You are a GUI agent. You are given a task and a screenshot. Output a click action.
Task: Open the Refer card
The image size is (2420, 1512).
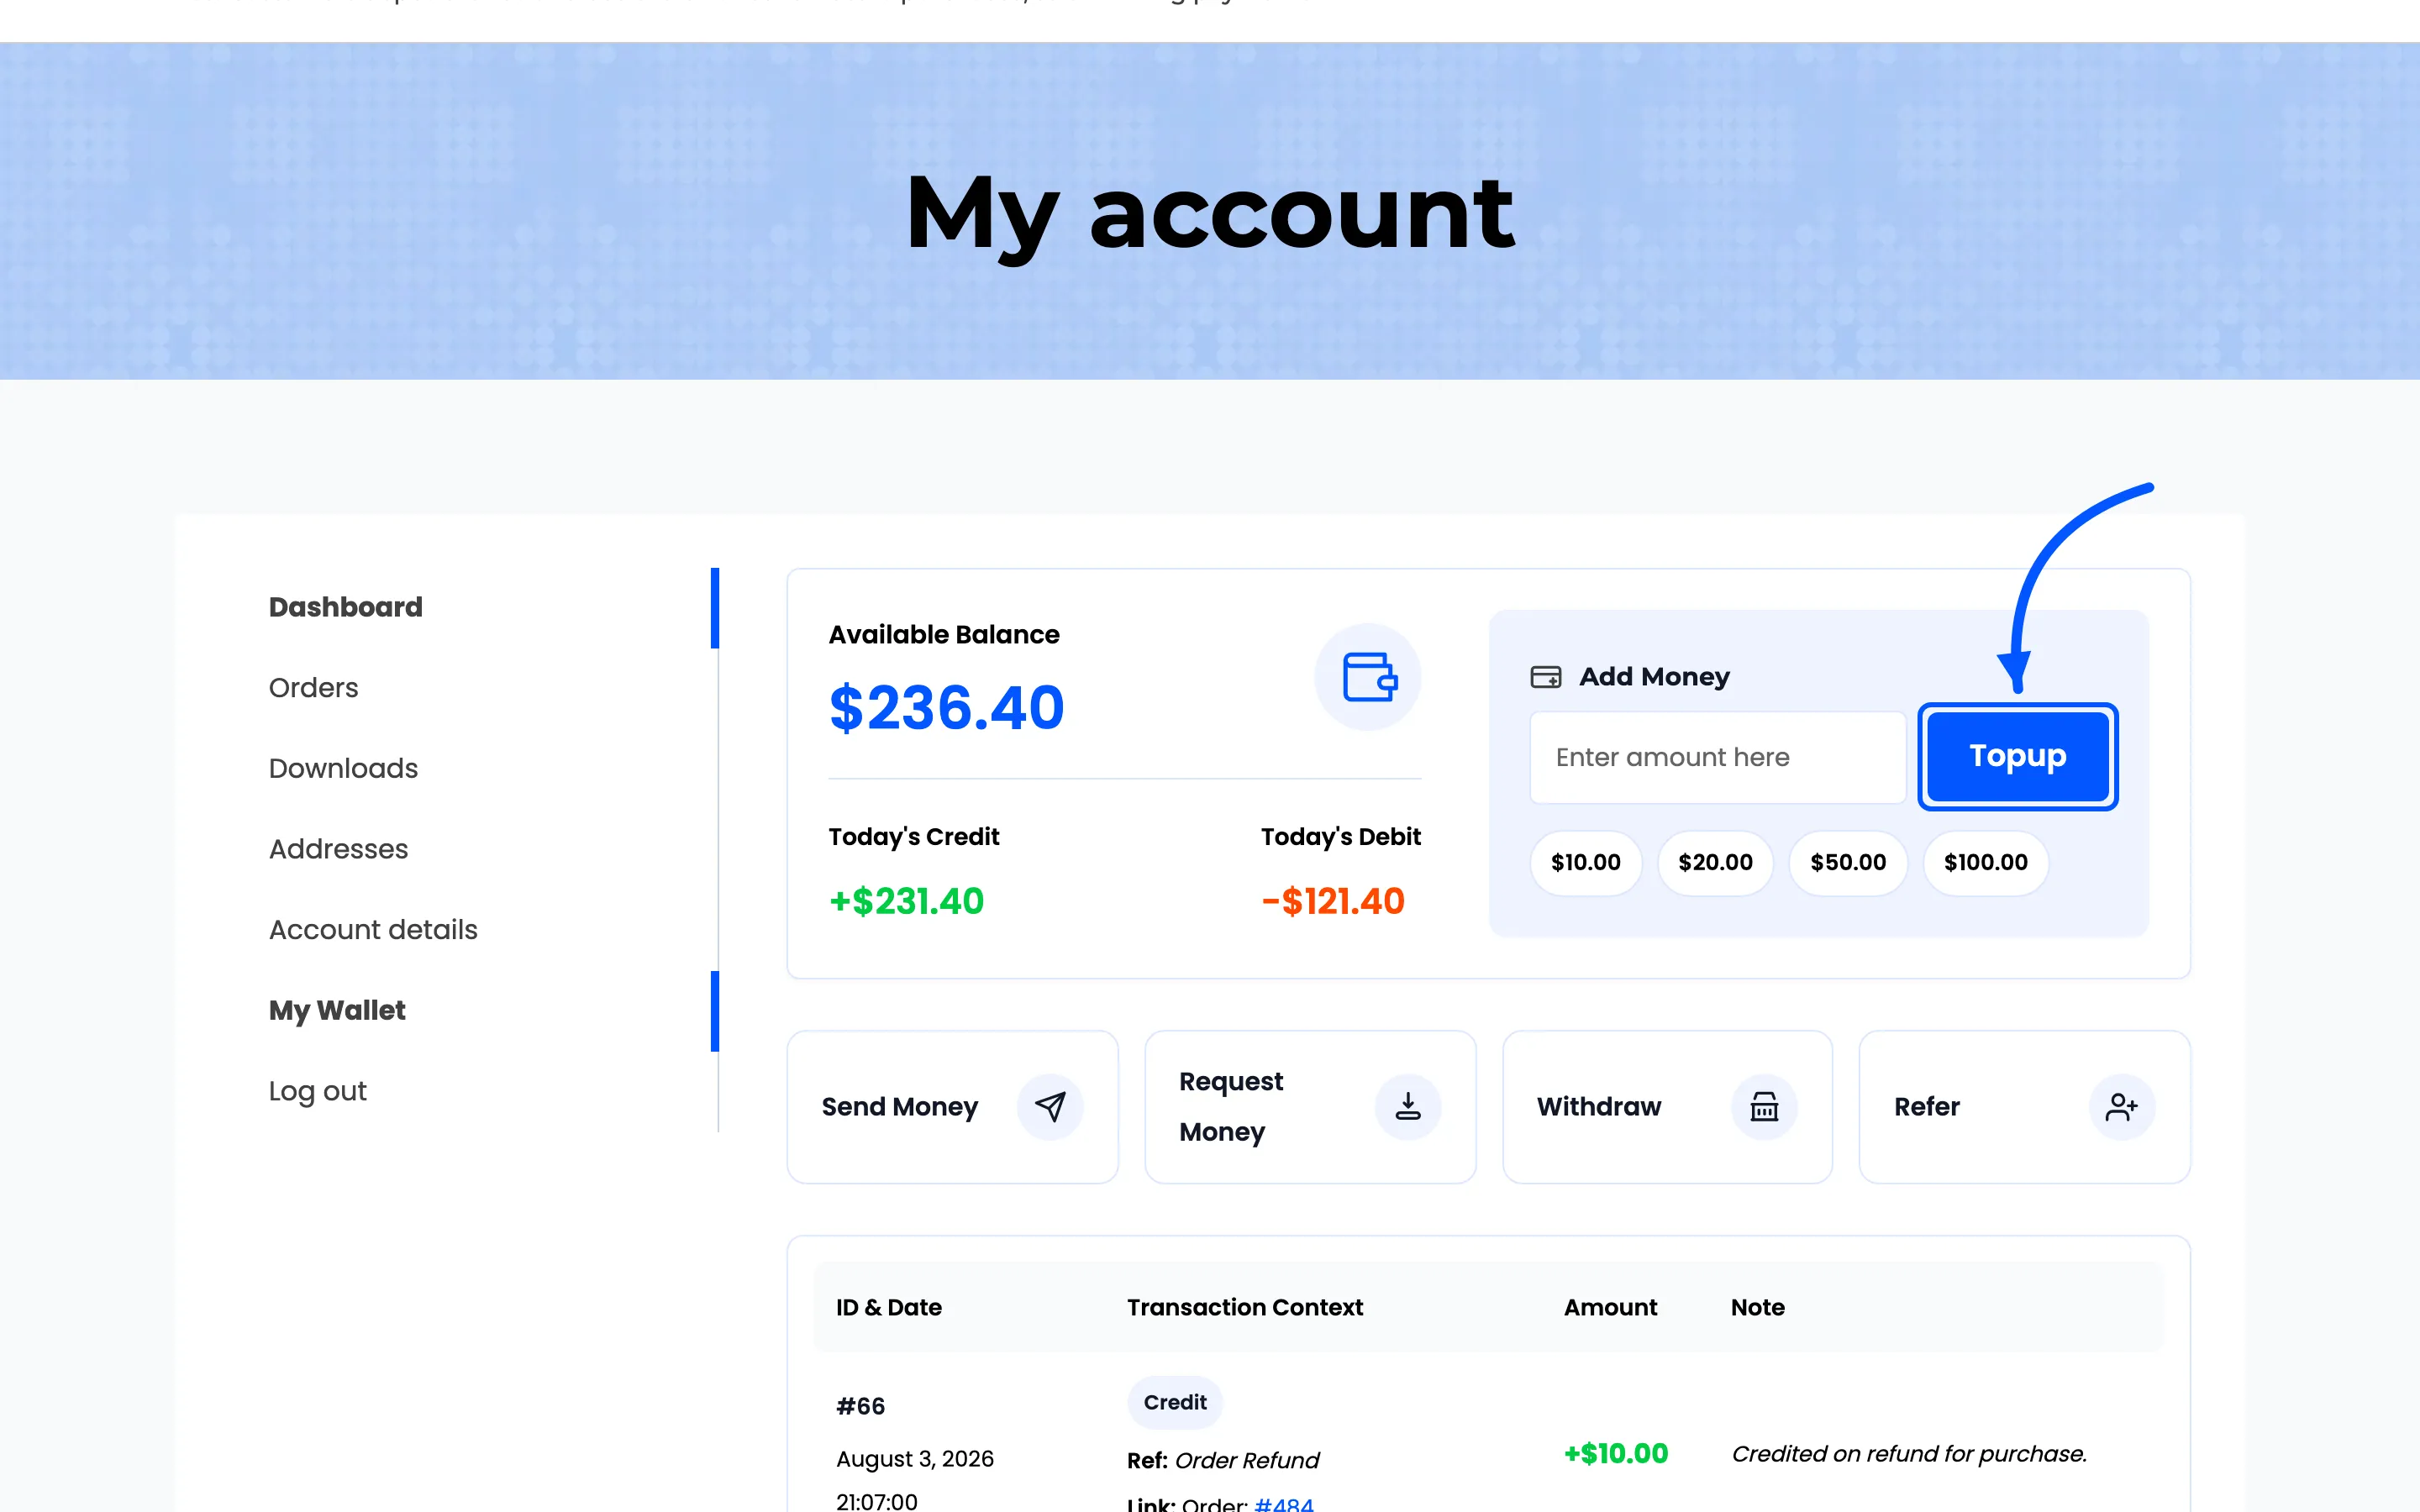click(x=2024, y=1107)
